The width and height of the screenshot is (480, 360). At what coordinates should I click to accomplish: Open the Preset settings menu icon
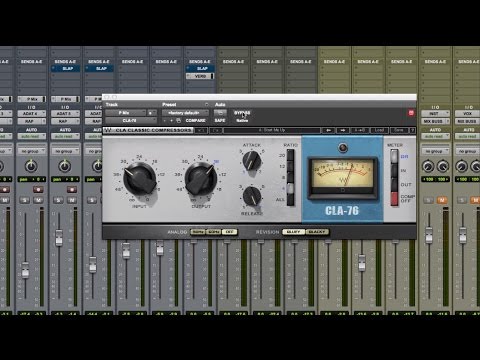(206, 105)
